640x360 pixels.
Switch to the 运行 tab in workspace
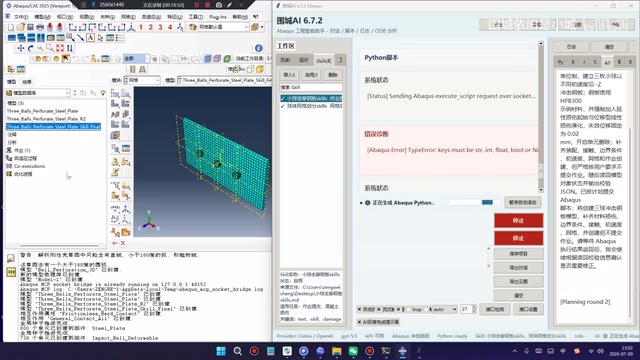(x=304, y=60)
